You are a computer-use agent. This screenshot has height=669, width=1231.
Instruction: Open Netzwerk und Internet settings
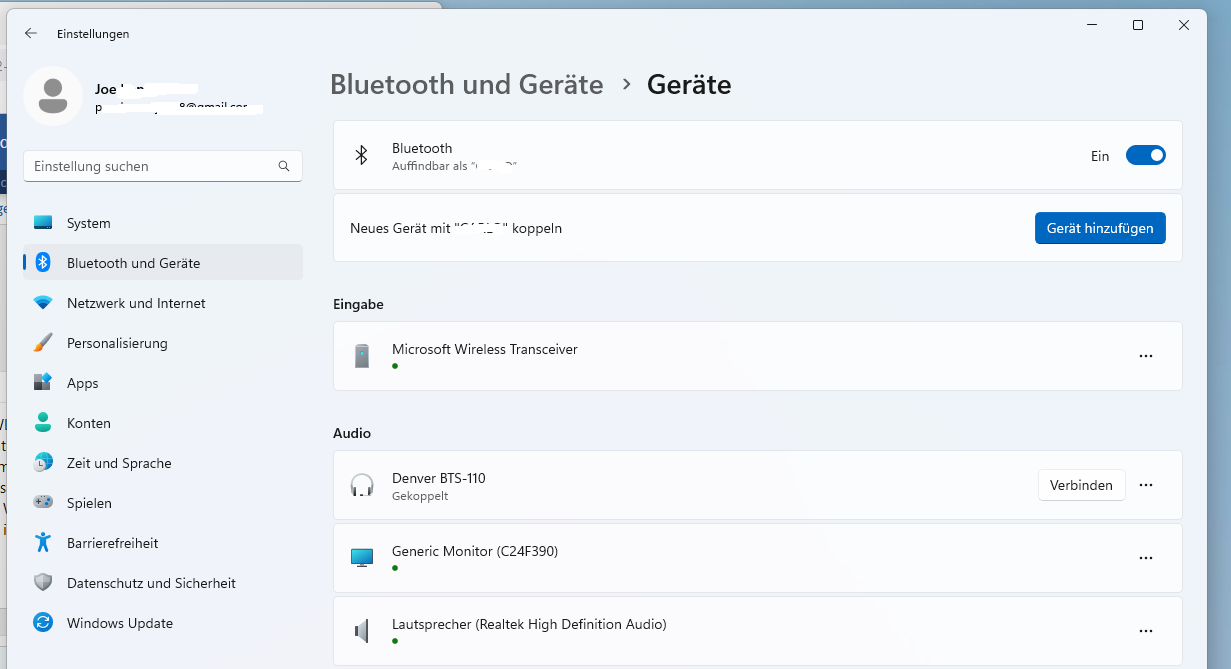pyautogui.click(x=163, y=303)
